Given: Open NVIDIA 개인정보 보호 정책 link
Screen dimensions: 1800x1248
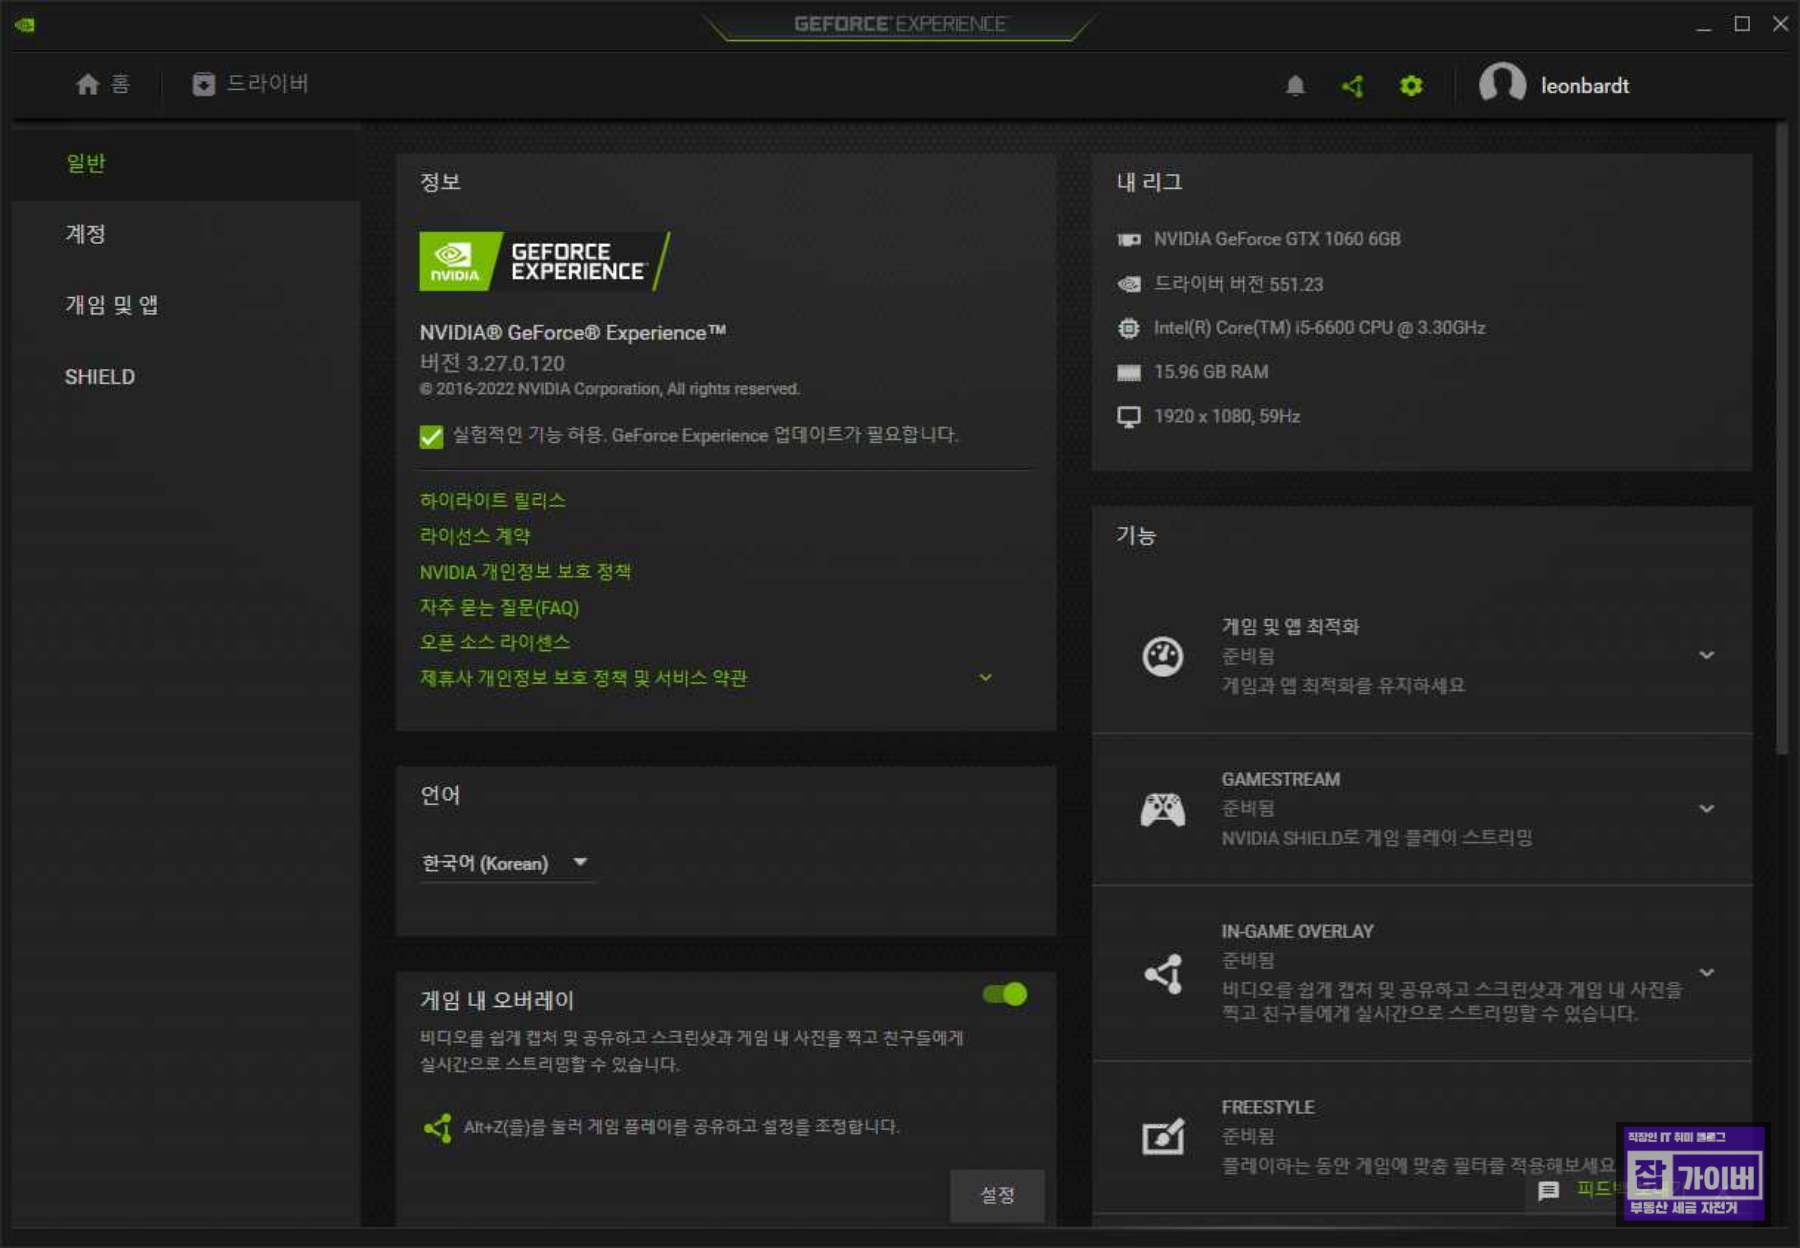Looking at the screenshot, I should coord(525,571).
